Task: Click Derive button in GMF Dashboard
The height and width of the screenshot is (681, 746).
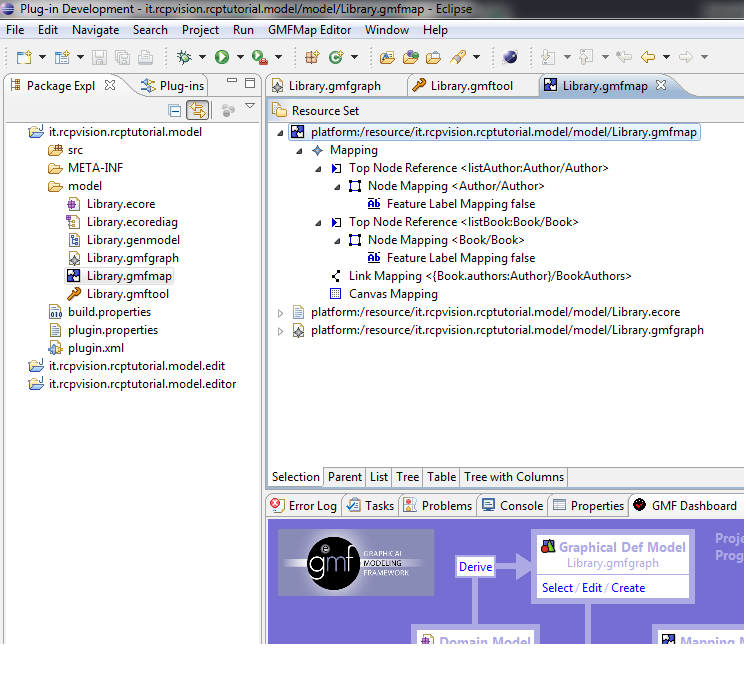Action: coord(475,567)
